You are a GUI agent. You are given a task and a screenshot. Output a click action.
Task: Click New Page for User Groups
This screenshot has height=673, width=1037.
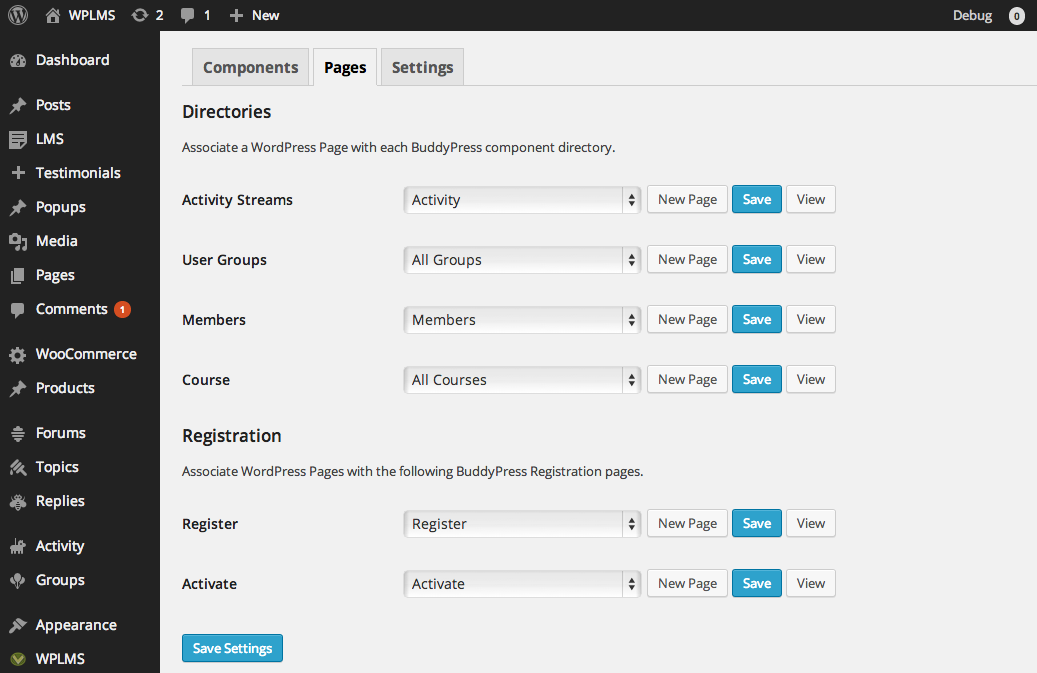687,259
